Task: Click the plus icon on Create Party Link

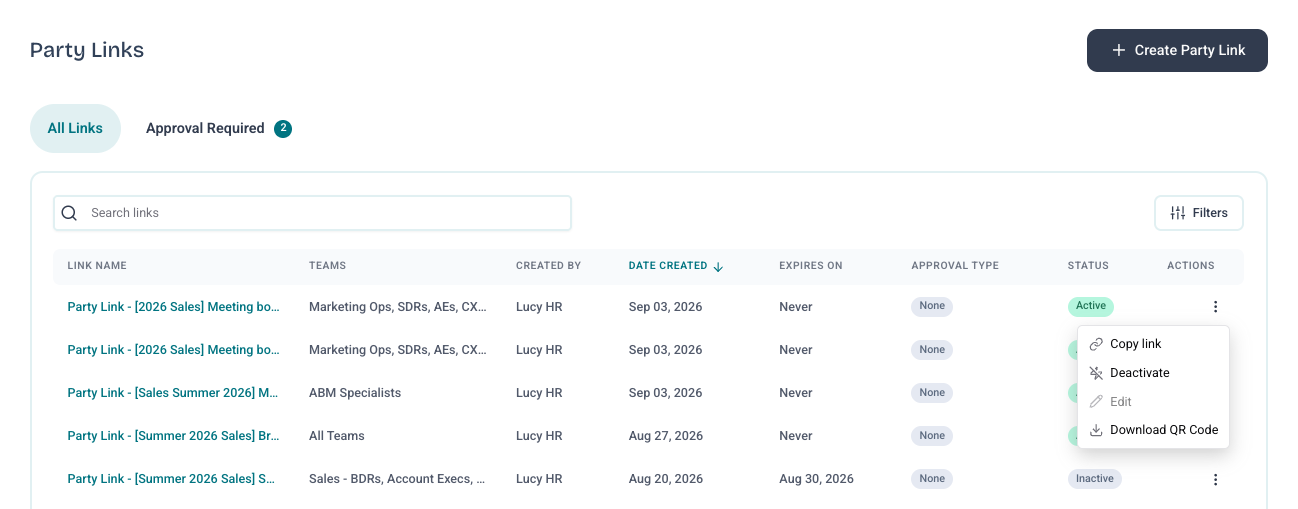Action: click(1118, 50)
